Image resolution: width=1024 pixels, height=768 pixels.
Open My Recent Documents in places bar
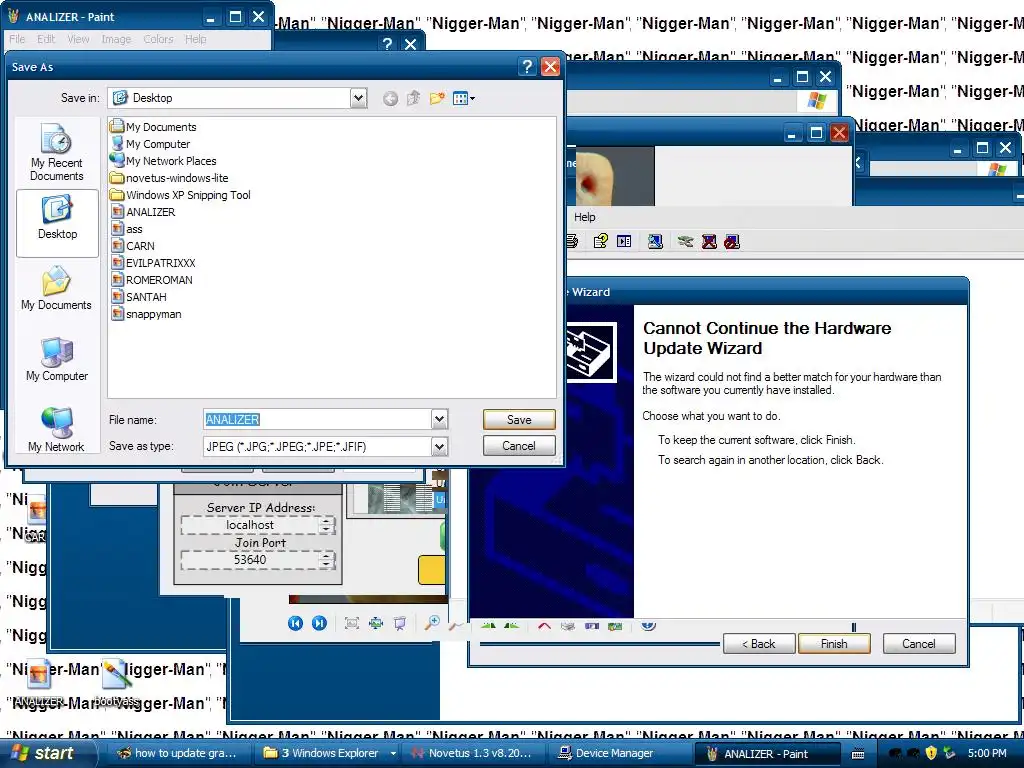pyautogui.click(x=57, y=152)
